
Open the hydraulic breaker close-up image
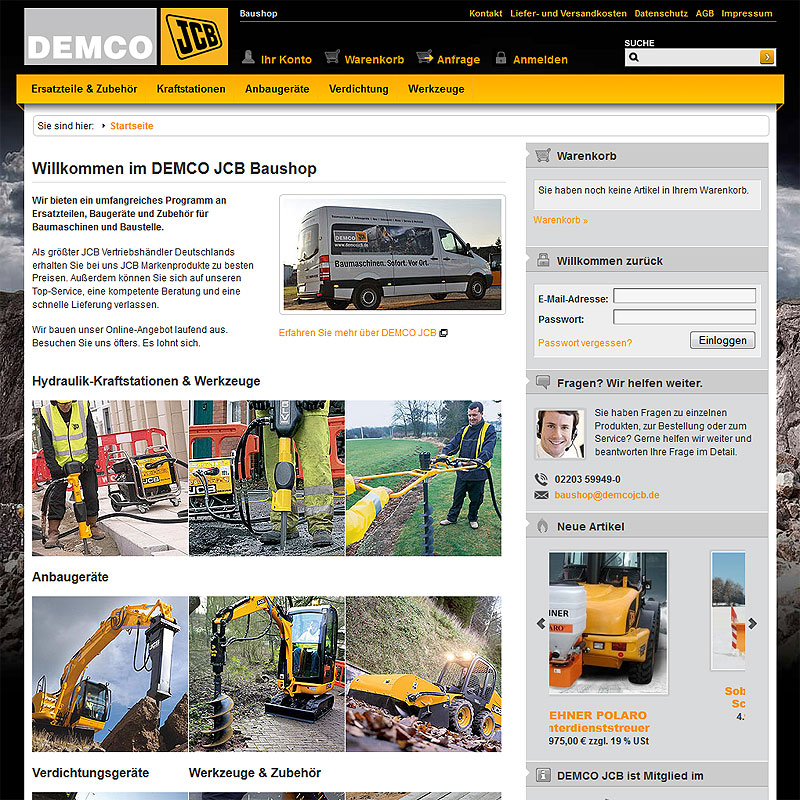click(x=267, y=478)
